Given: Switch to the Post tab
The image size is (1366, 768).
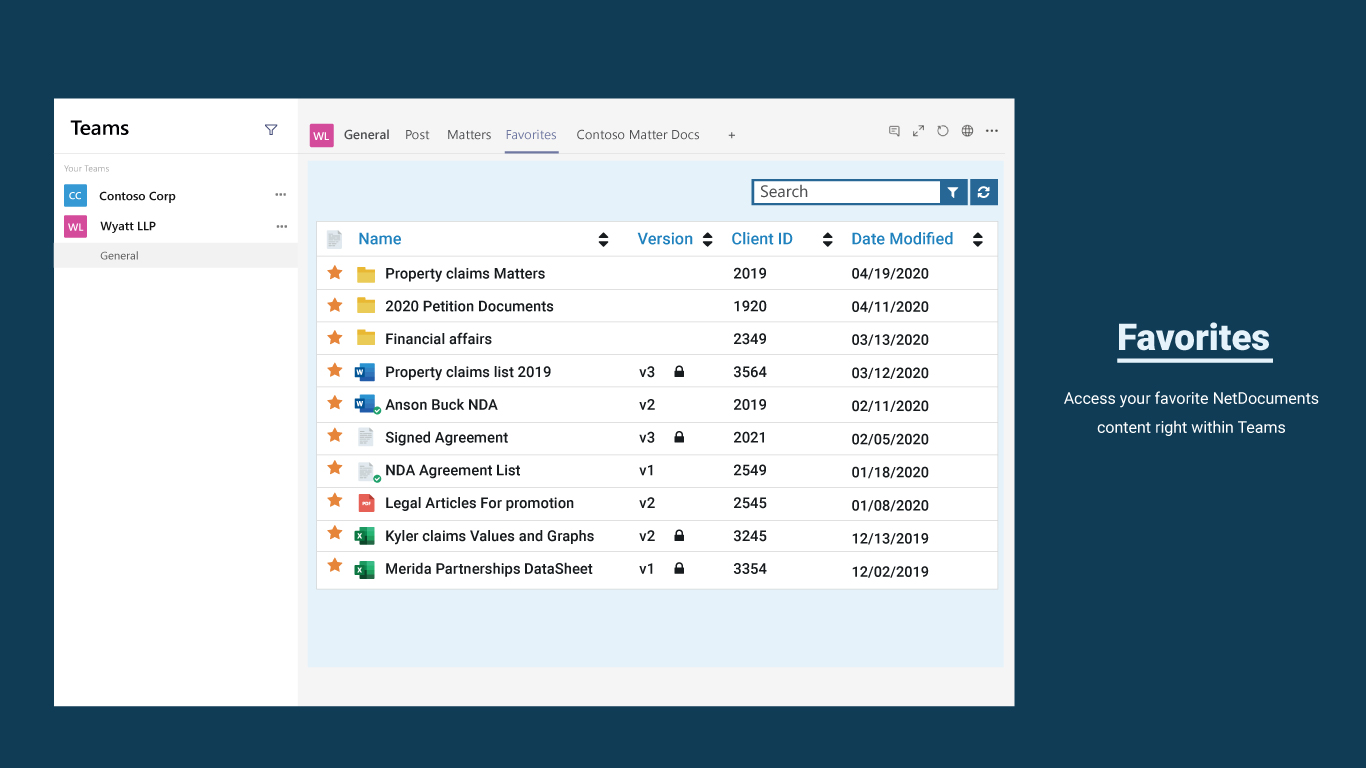Looking at the screenshot, I should (417, 135).
